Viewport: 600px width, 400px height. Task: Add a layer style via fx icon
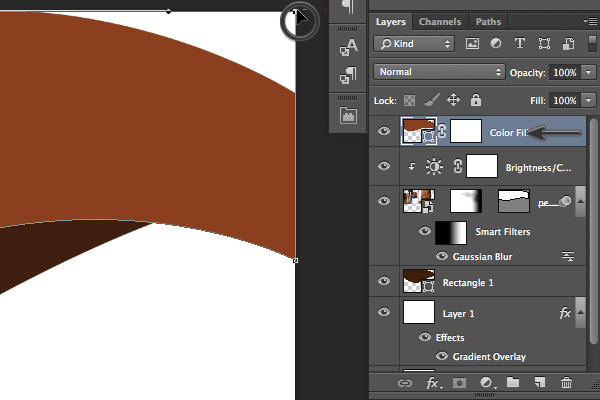pyautogui.click(x=434, y=383)
